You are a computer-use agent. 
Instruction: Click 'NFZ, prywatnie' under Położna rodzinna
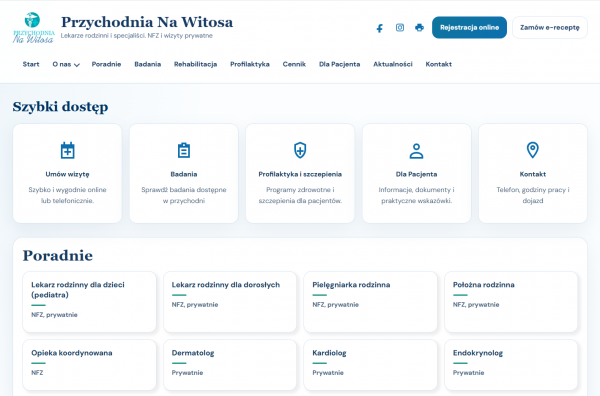pyautogui.click(x=476, y=305)
